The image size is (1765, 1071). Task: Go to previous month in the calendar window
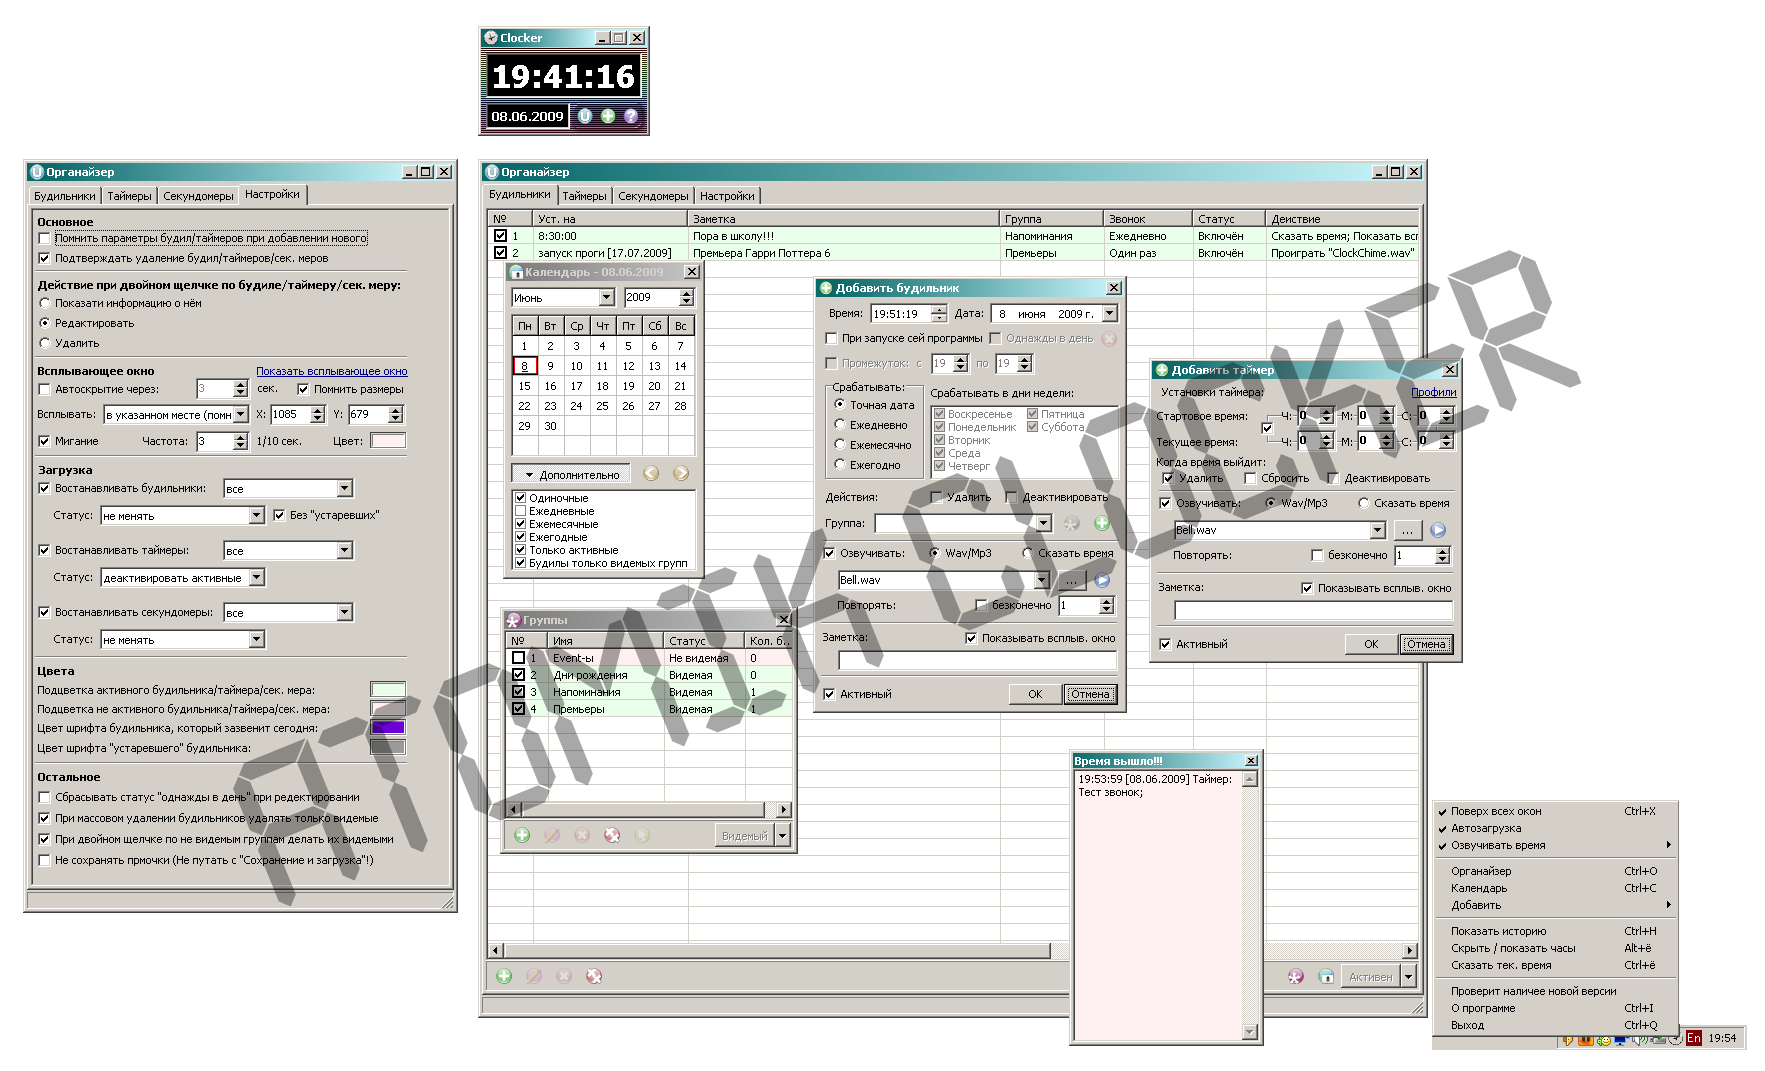[651, 474]
